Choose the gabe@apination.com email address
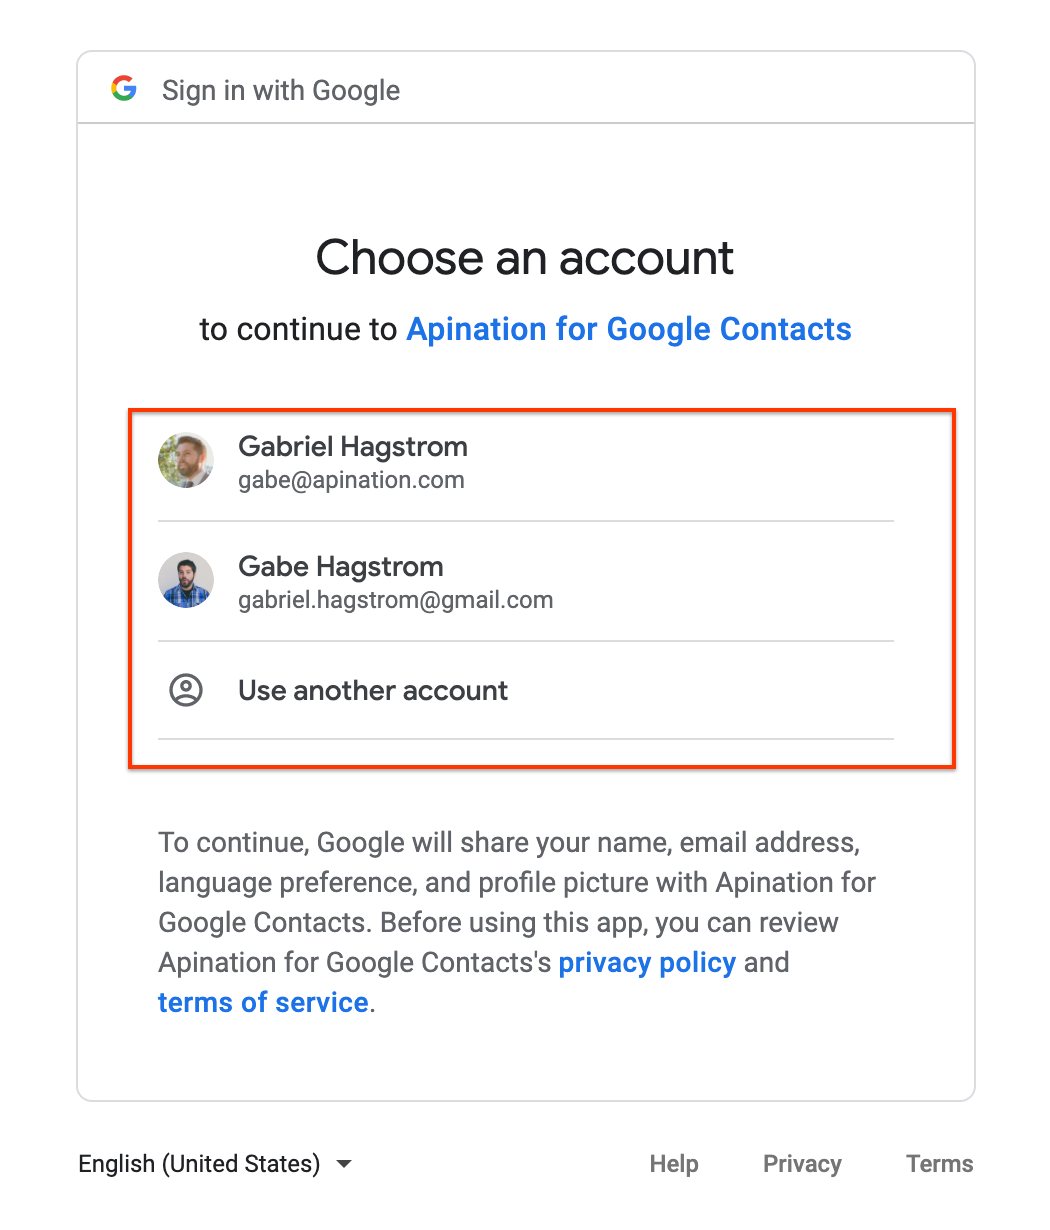Viewport: 1050px width, 1230px height. [x=351, y=480]
